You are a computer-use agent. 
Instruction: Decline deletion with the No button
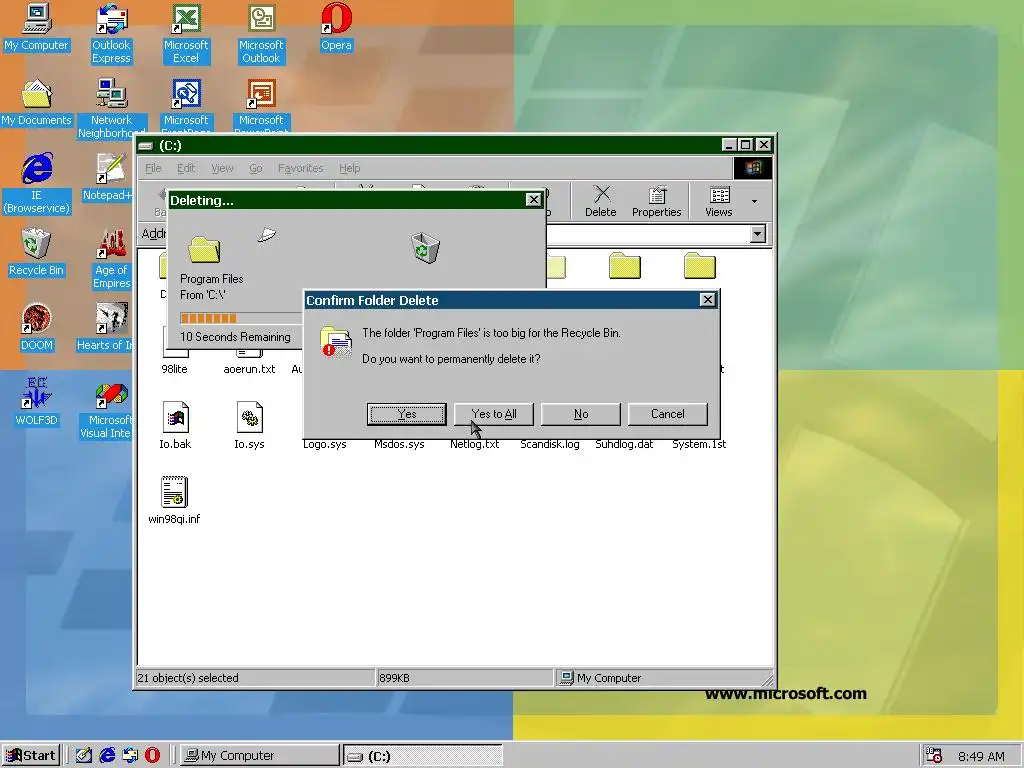[x=581, y=414]
